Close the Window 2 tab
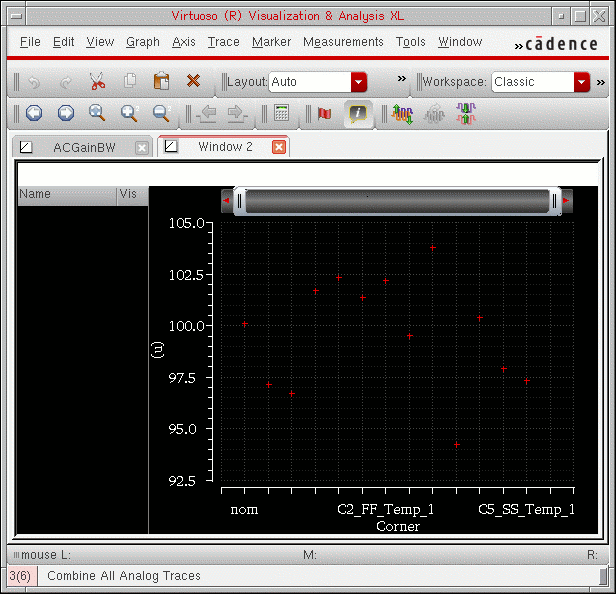Viewport: 616px width, 594px height. point(279,147)
